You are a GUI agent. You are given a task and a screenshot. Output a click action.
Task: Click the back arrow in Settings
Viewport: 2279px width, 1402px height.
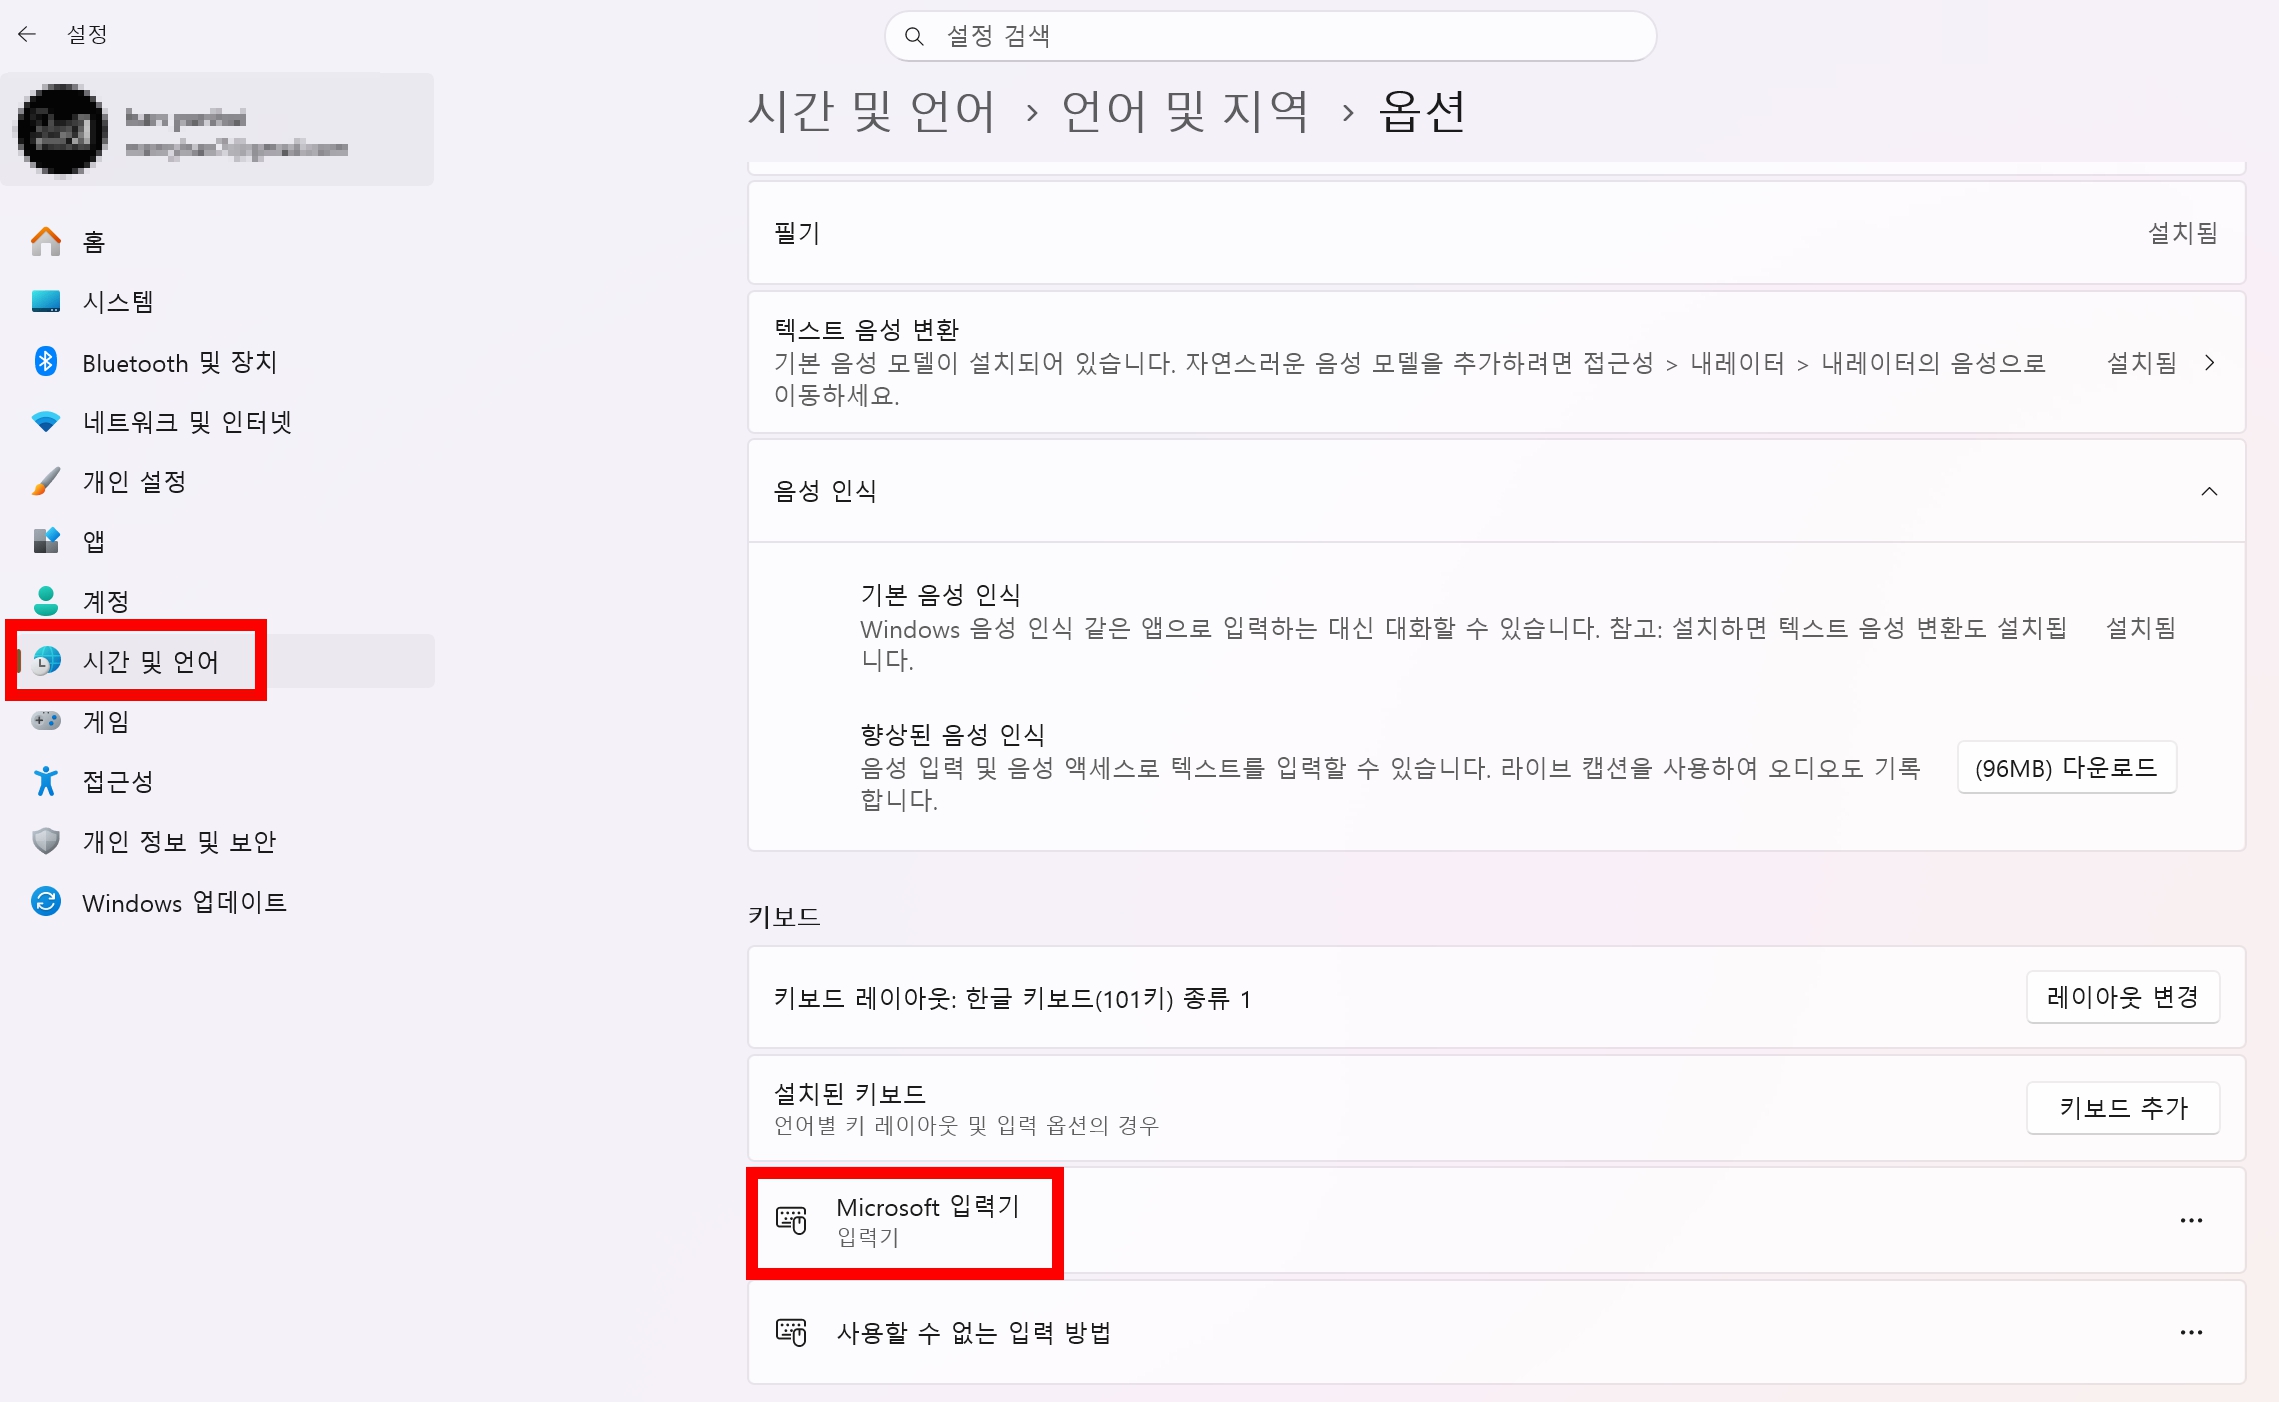27,34
